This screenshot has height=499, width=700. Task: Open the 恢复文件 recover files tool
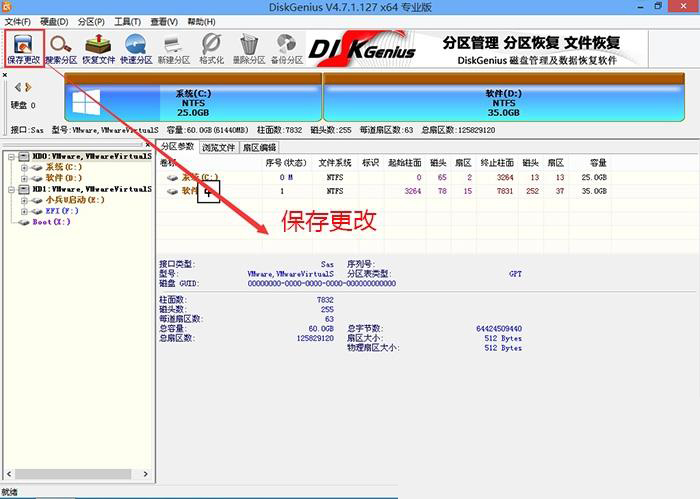pyautogui.click(x=98, y=47)
